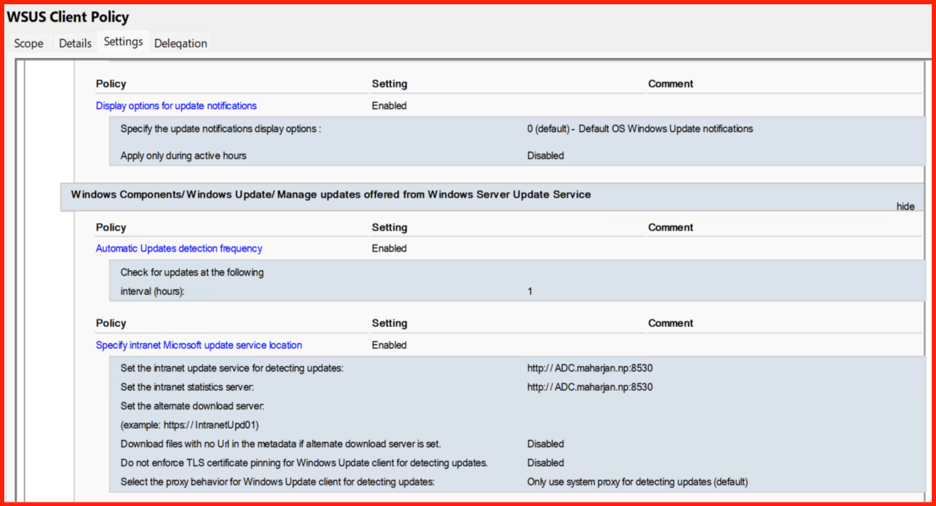Open Display options for update notifications policy

[x=176, y=106]
